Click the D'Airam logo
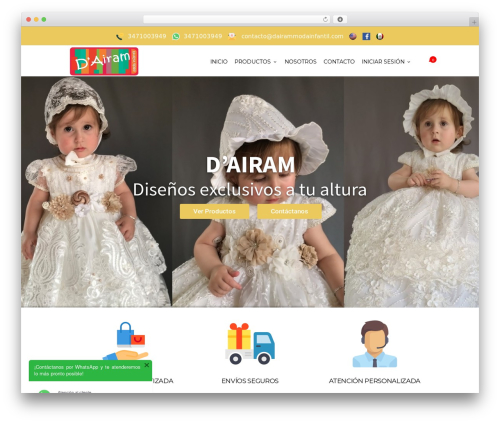Image resolution: width=500 pixels, height=423 pixels. pos(104,61)
